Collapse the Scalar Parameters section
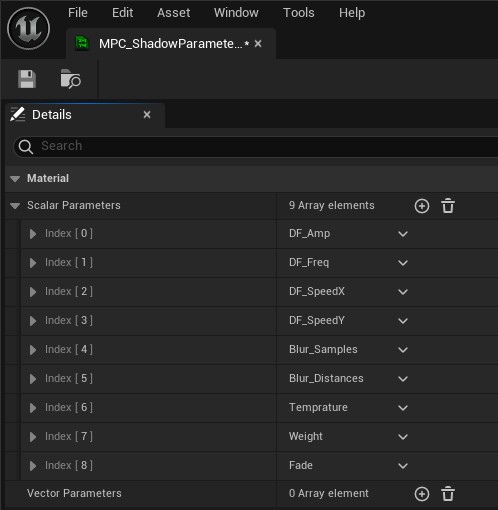The width and height of the screenshot is (498, 510). coord(15,206)
